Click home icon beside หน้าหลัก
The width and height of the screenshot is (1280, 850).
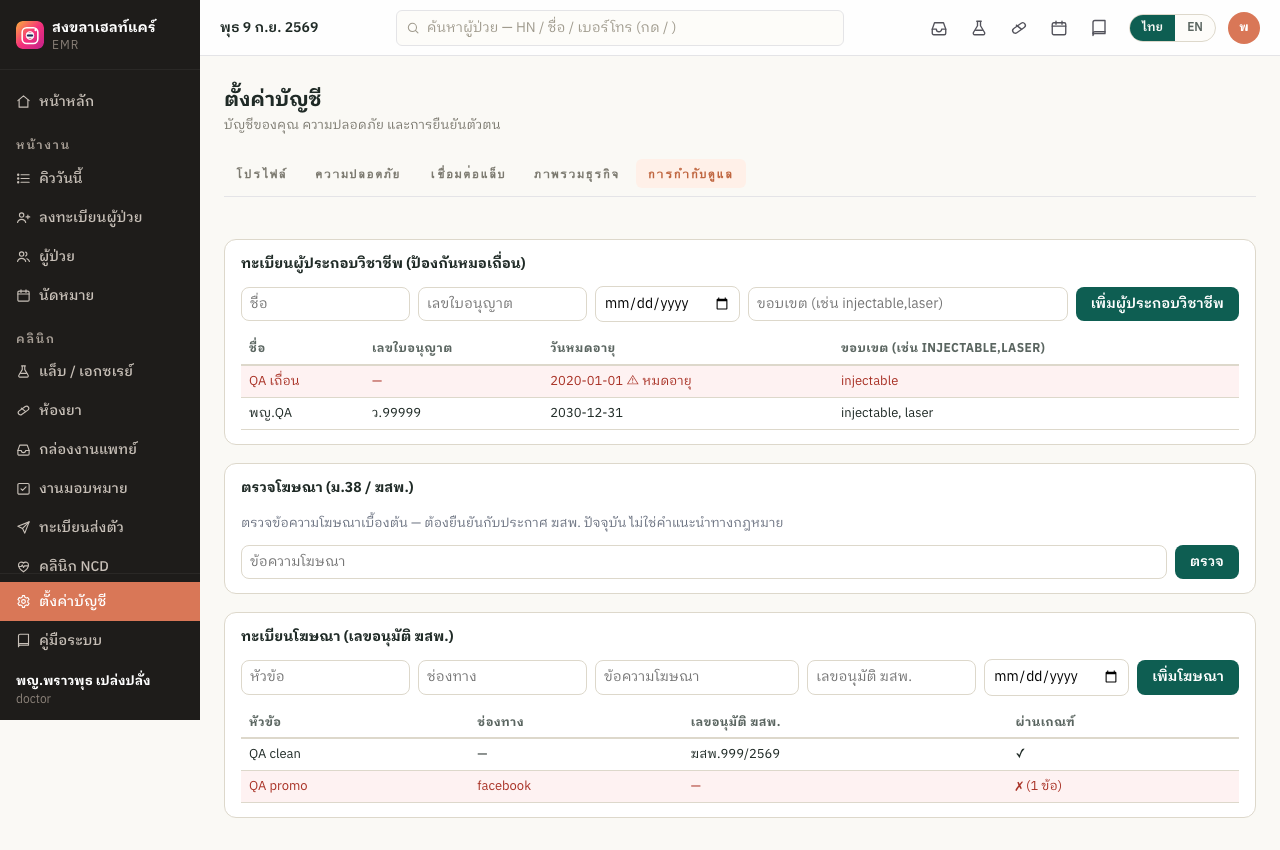tap(23, 101)
